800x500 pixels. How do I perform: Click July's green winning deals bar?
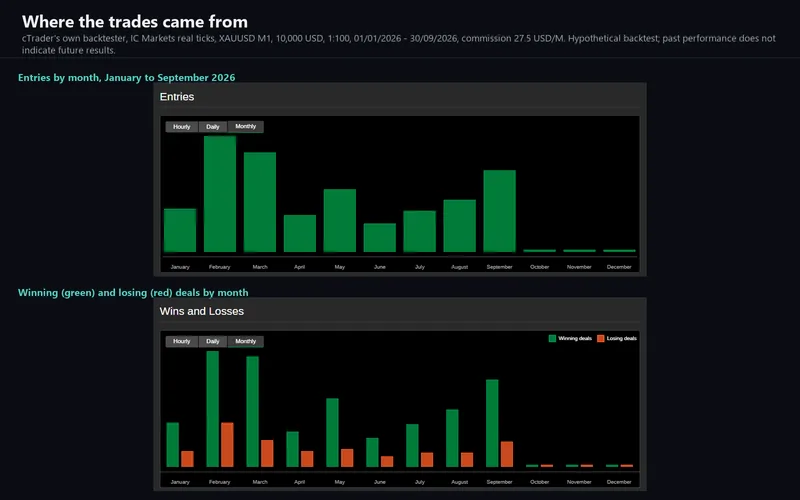tap(412, 445)
